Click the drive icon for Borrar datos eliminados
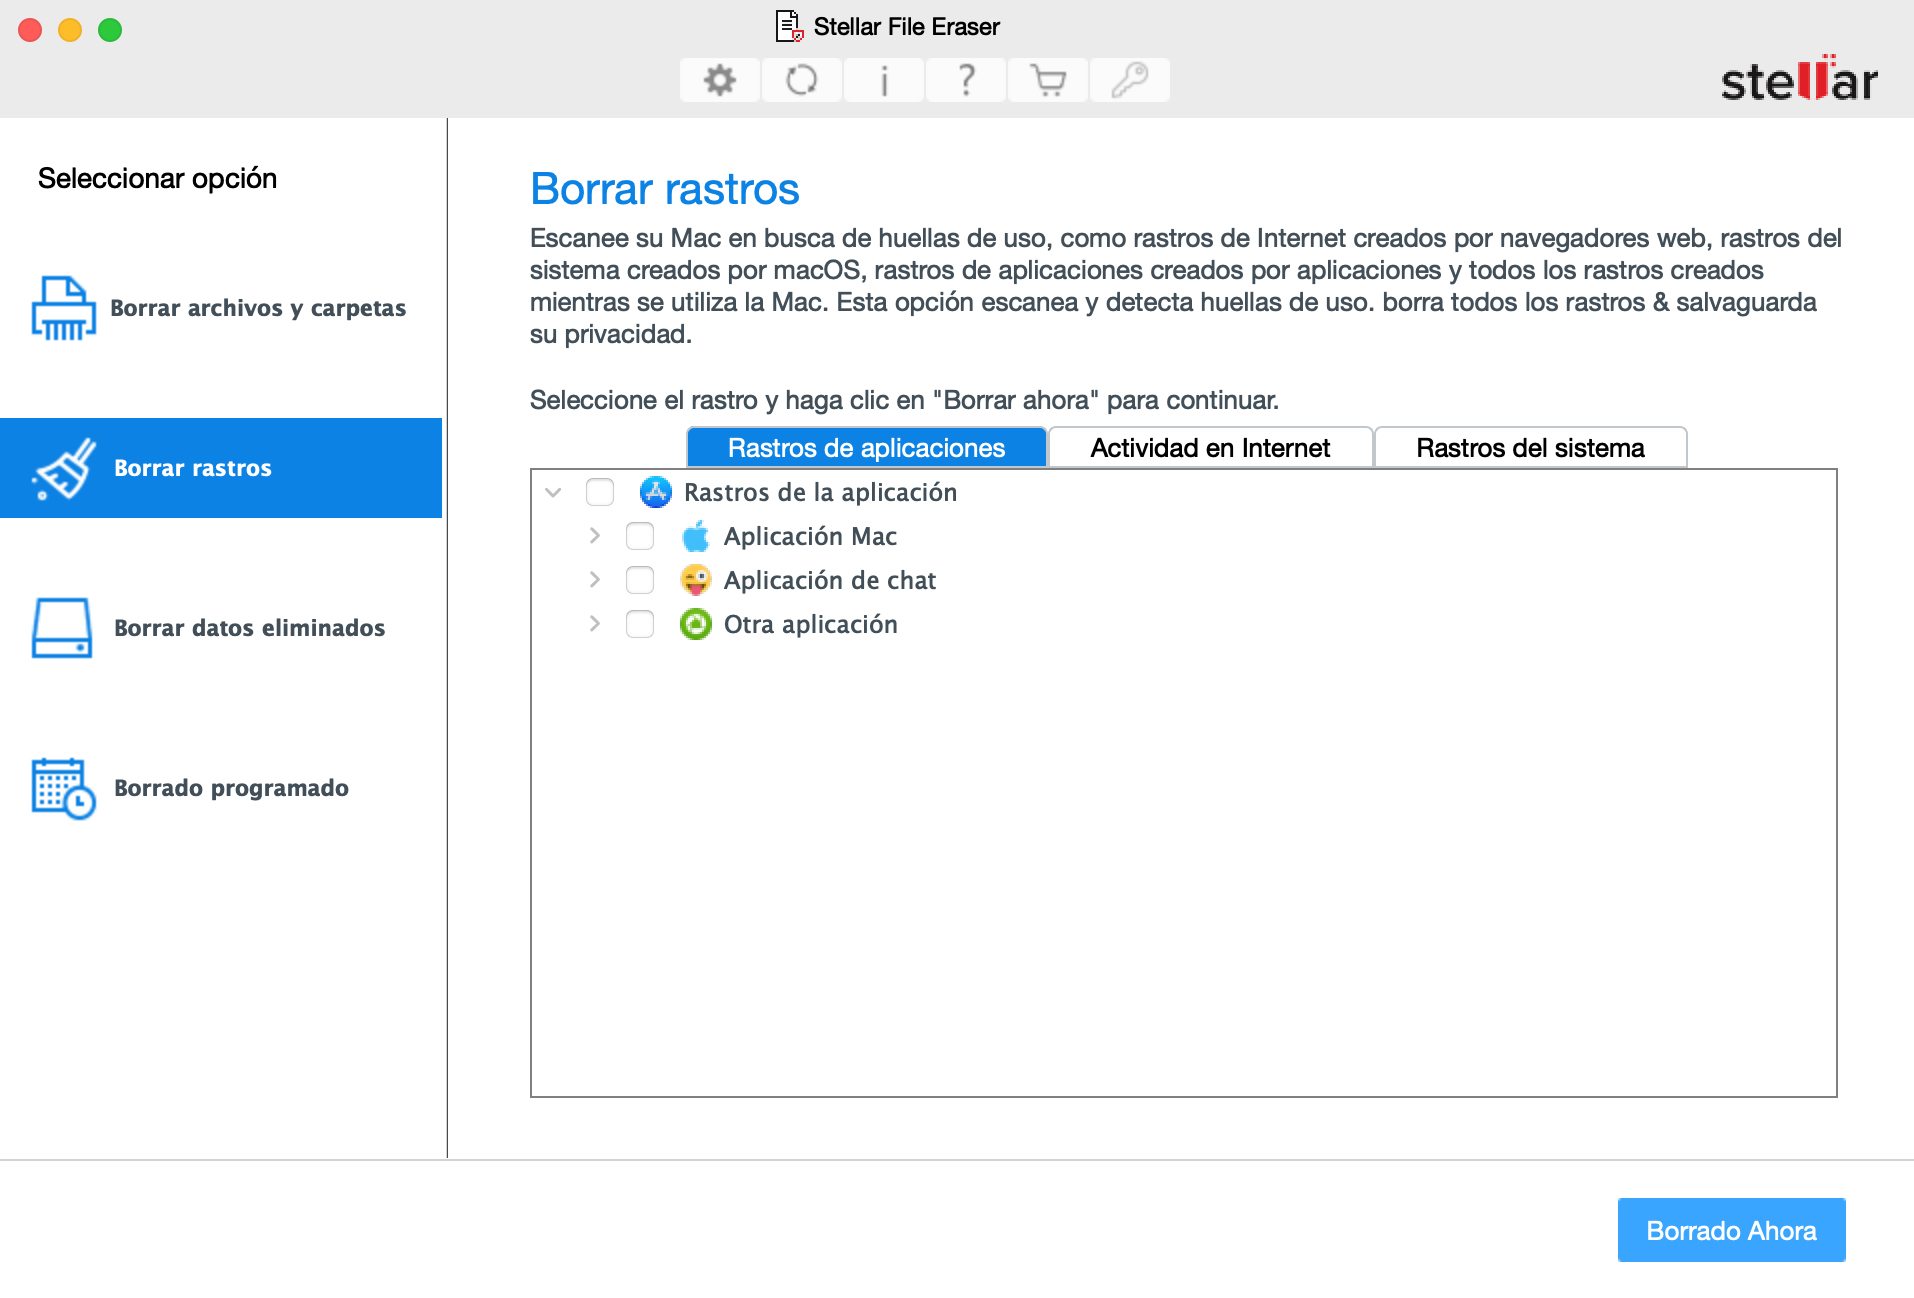Image resolution: width=1914 pixels, height=1298 pixels. click(62, 628)
